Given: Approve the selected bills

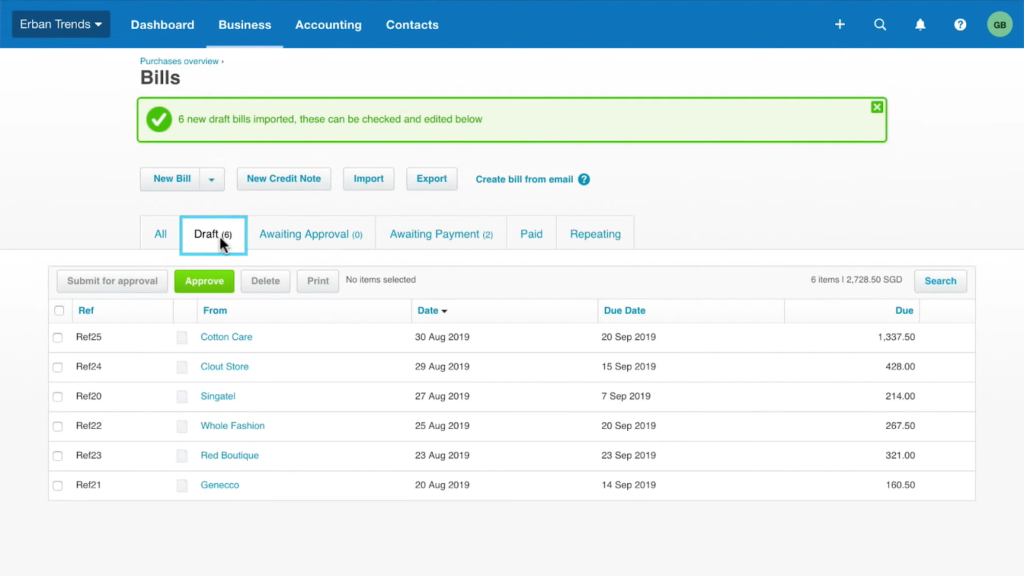Looking at the screenshot, I should [204, 281].
